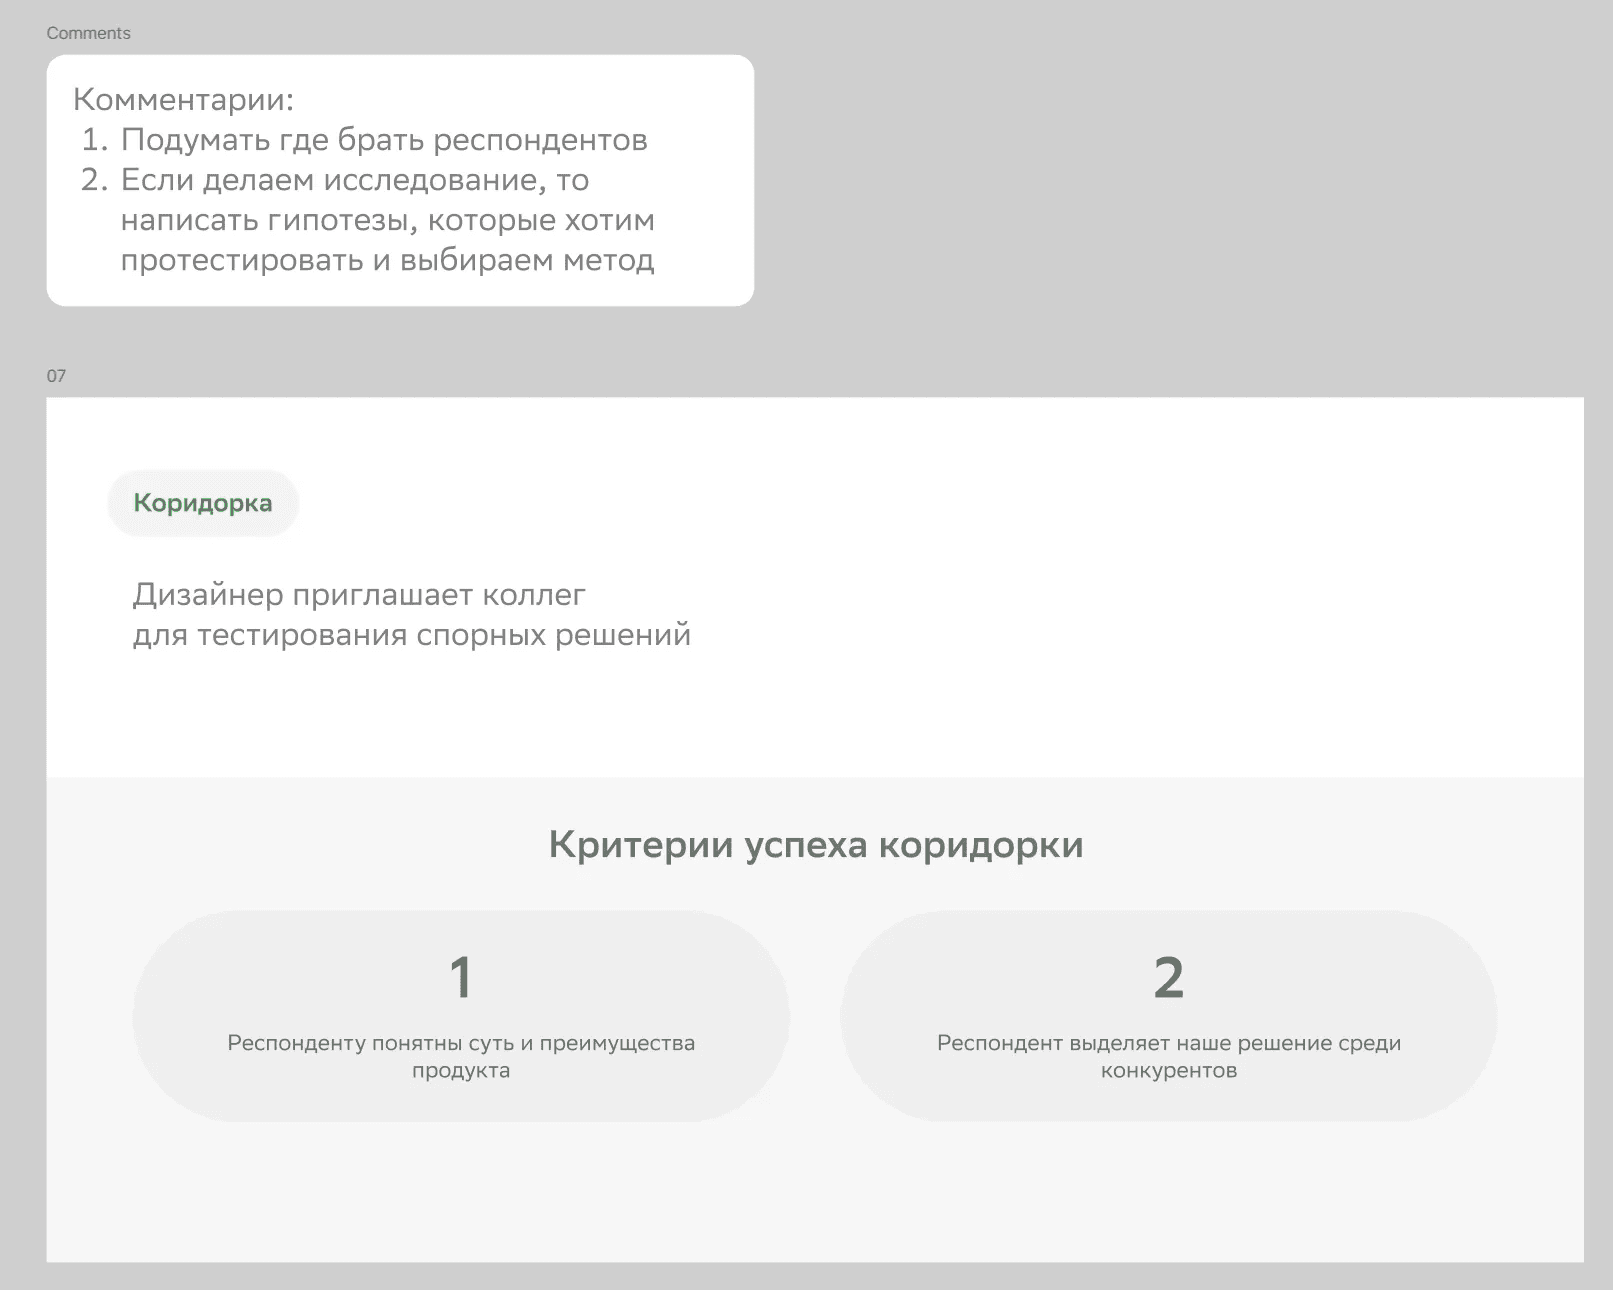Screen dimensions: 1613x1290
Task: Select the heading "Критерии успеха коридорки"
Action: [x=815, y=845]
